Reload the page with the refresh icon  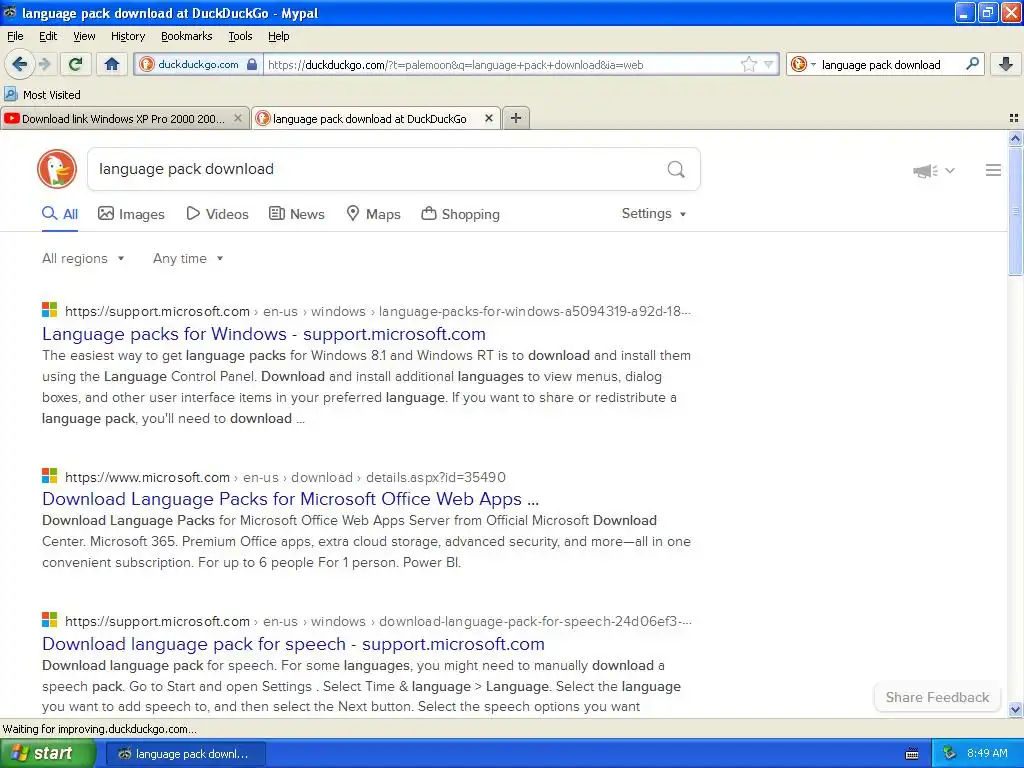tap(75, 64)
